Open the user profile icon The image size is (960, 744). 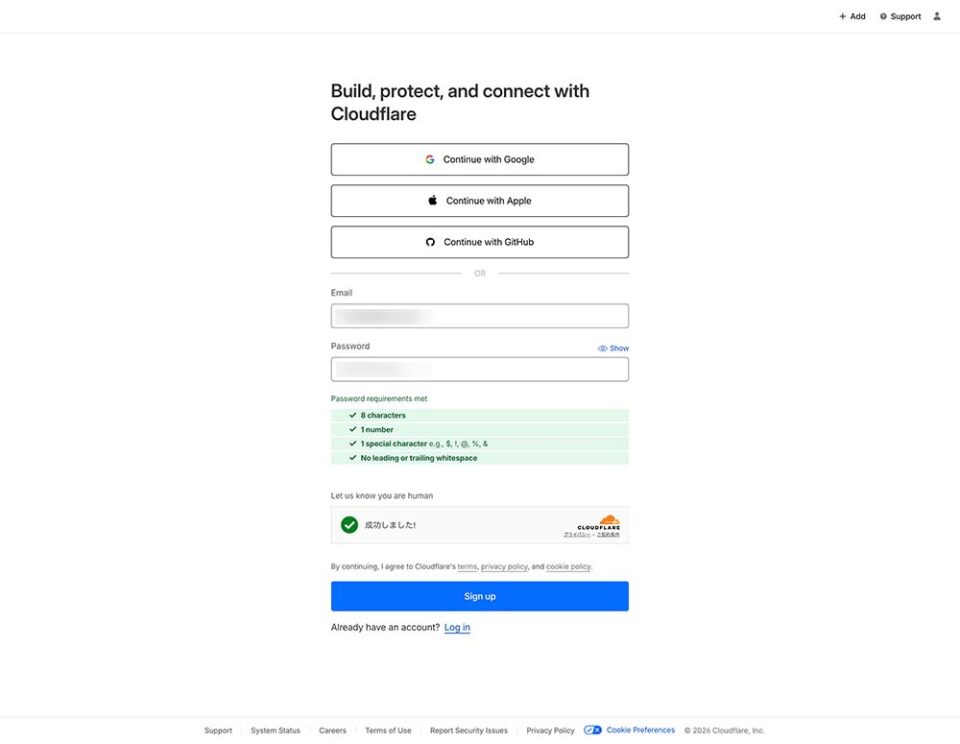point(937,17)
